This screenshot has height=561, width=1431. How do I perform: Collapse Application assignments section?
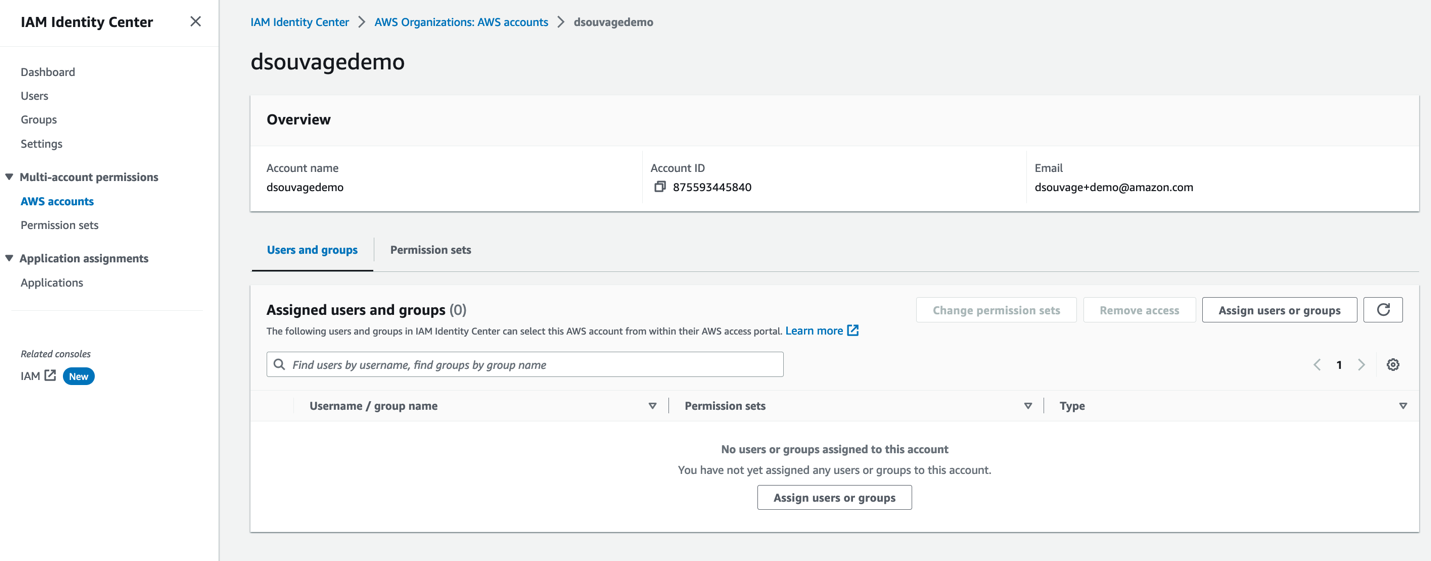coord(10,258)
